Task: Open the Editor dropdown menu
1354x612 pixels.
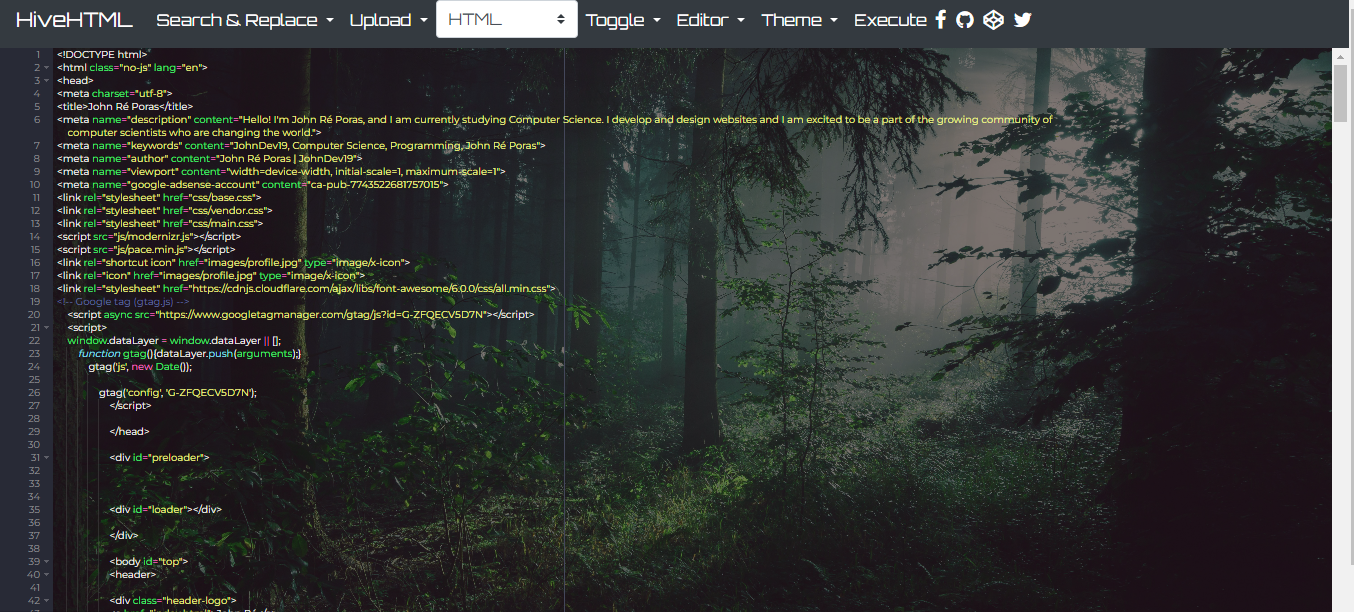Action: pos(711,20)
